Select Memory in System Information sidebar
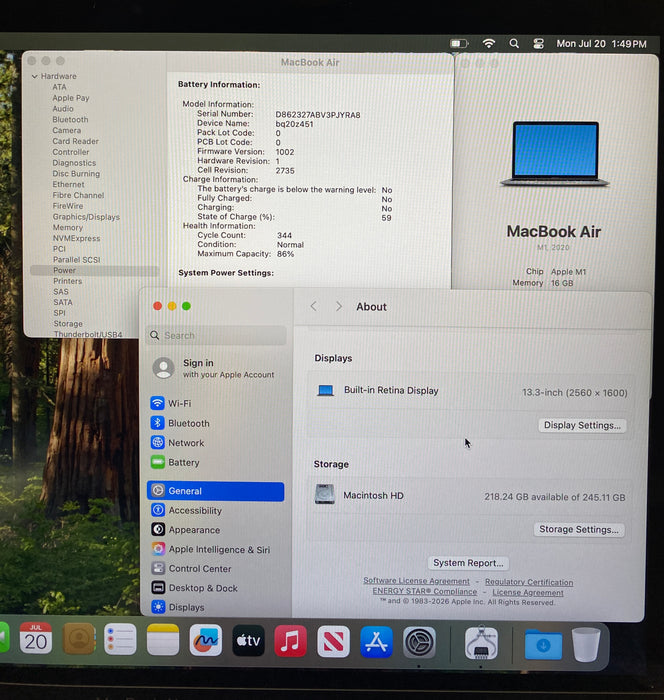Image resolution: width=664 pixels, height=700 pixels. 68,227
